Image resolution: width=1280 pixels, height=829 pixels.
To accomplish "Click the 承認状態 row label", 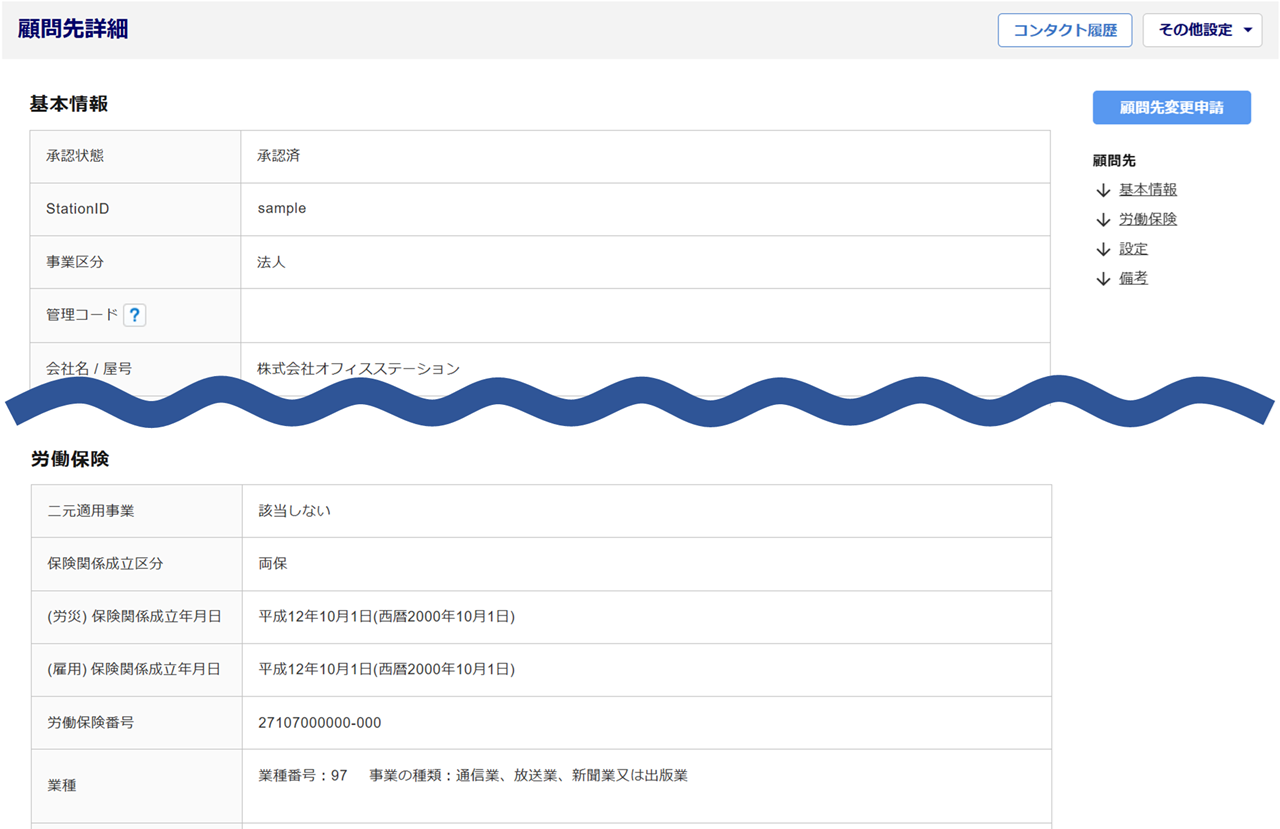I will [x=75, y=156].
